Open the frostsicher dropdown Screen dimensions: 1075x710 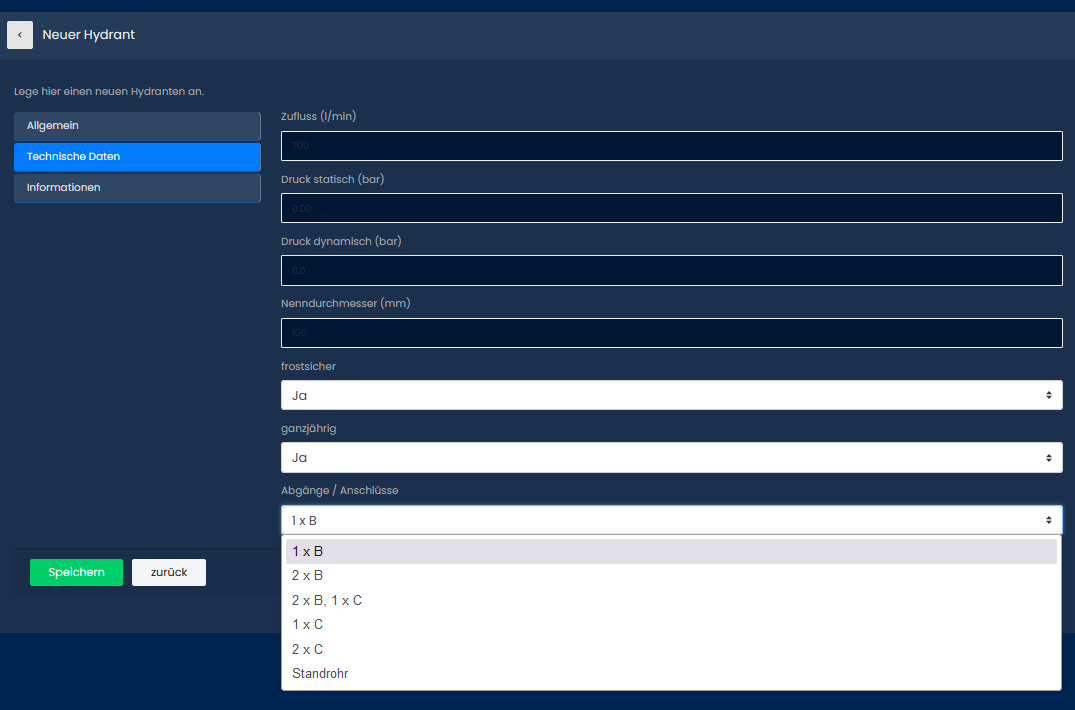[672, 395]
